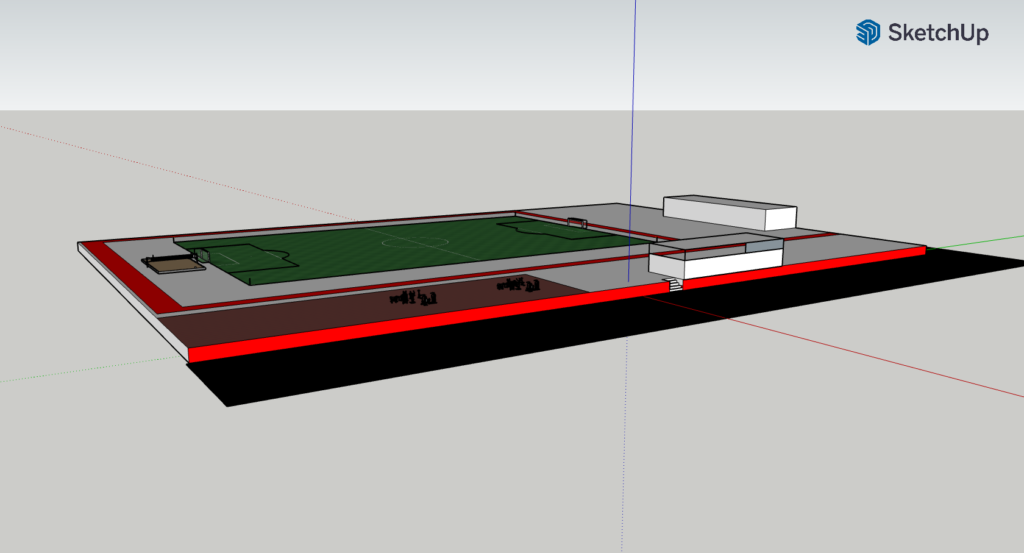This screenshot has width=1024, height=553.
Task: Select the bright red front edge of the platform
Action: 555,305
